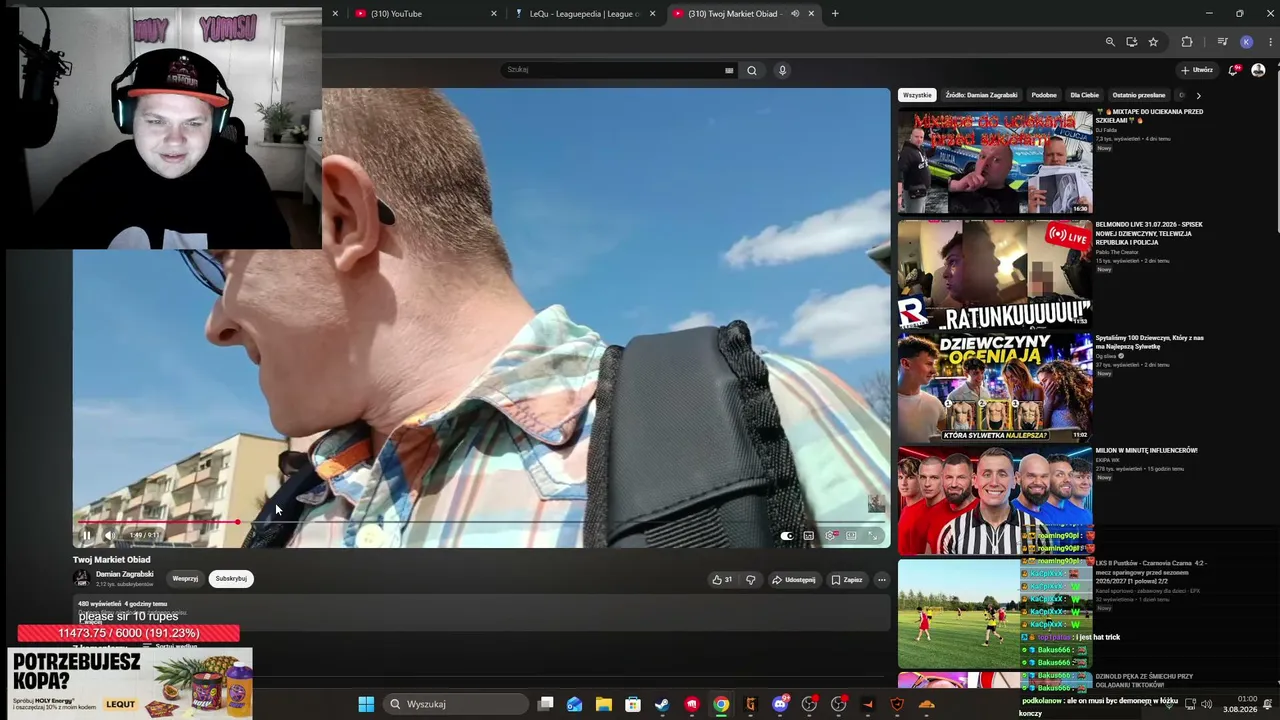Mute the Twoj Markiet Obiad tab audio

coord(795,14)
